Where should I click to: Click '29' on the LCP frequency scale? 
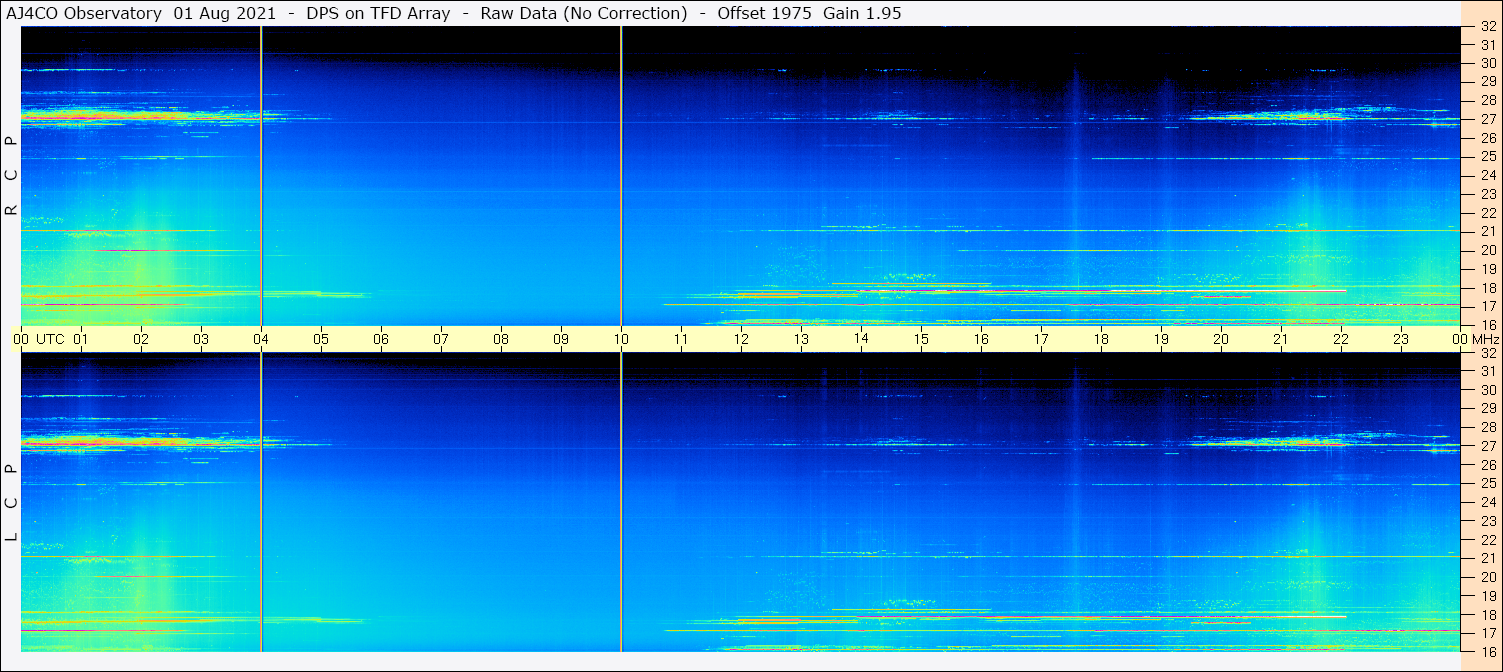[1487, 409]
